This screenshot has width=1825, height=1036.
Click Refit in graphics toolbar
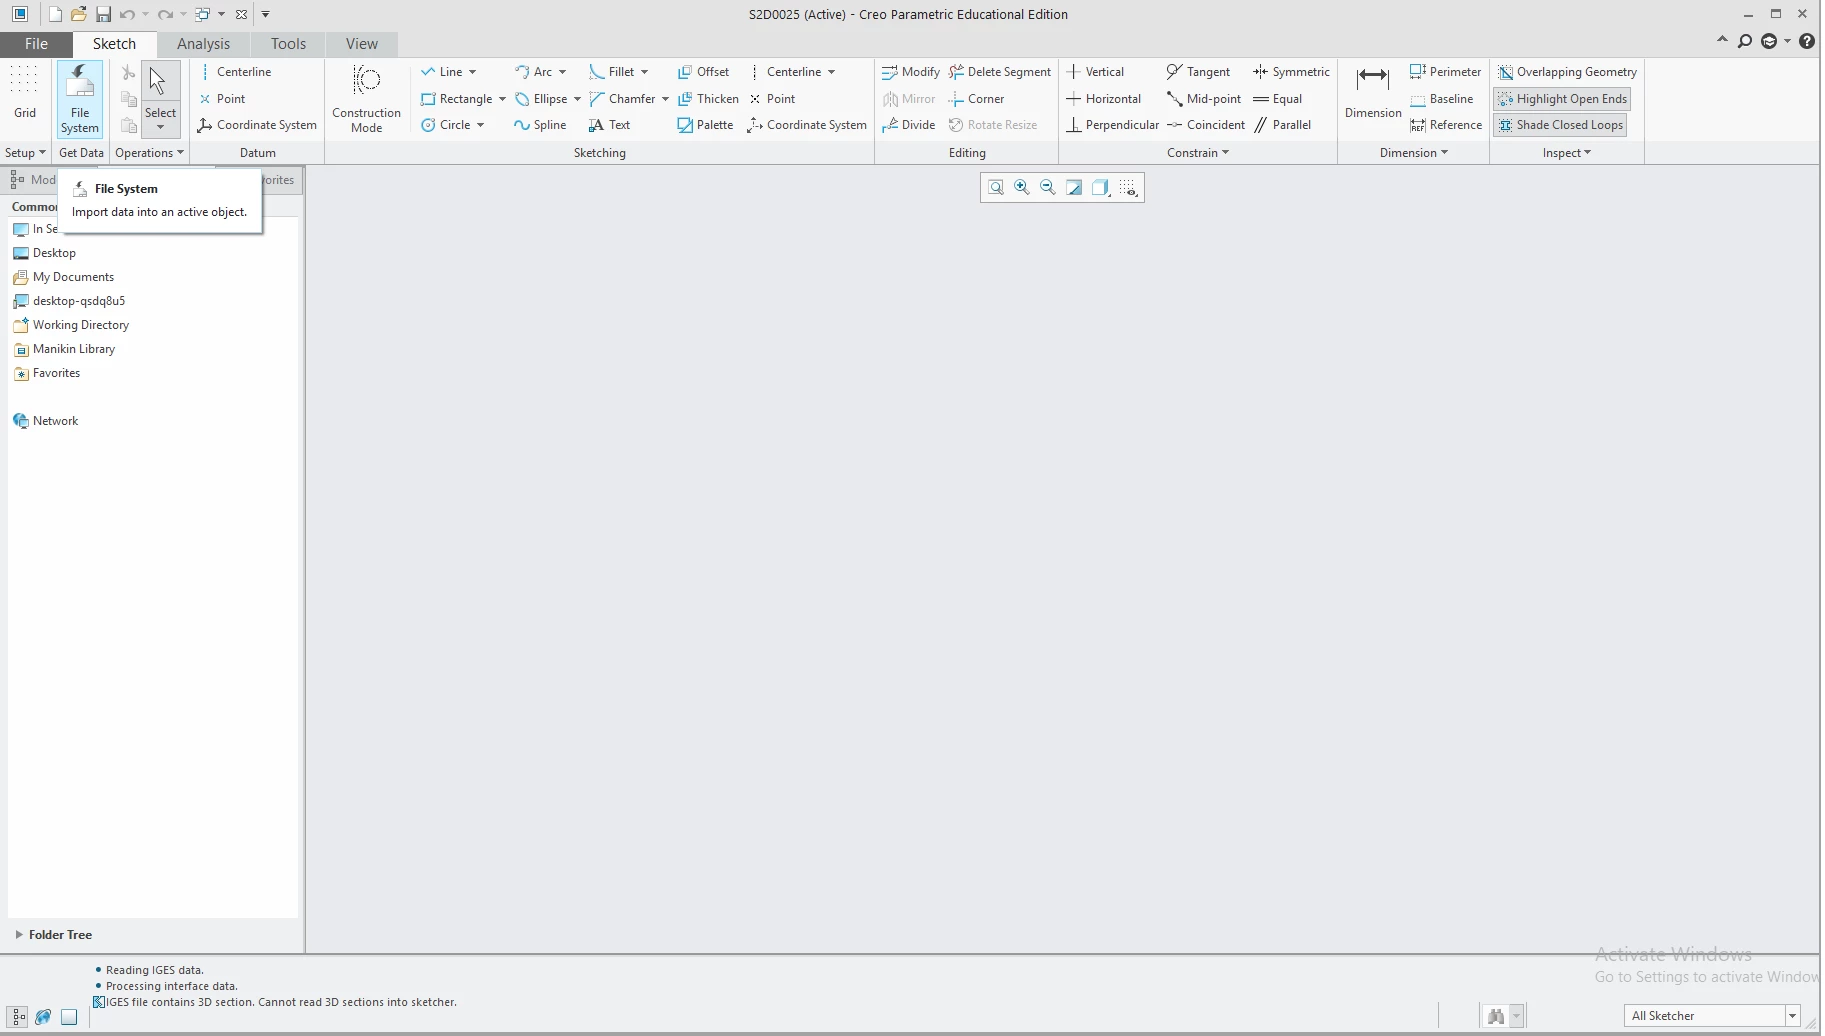tap(996, 187)
